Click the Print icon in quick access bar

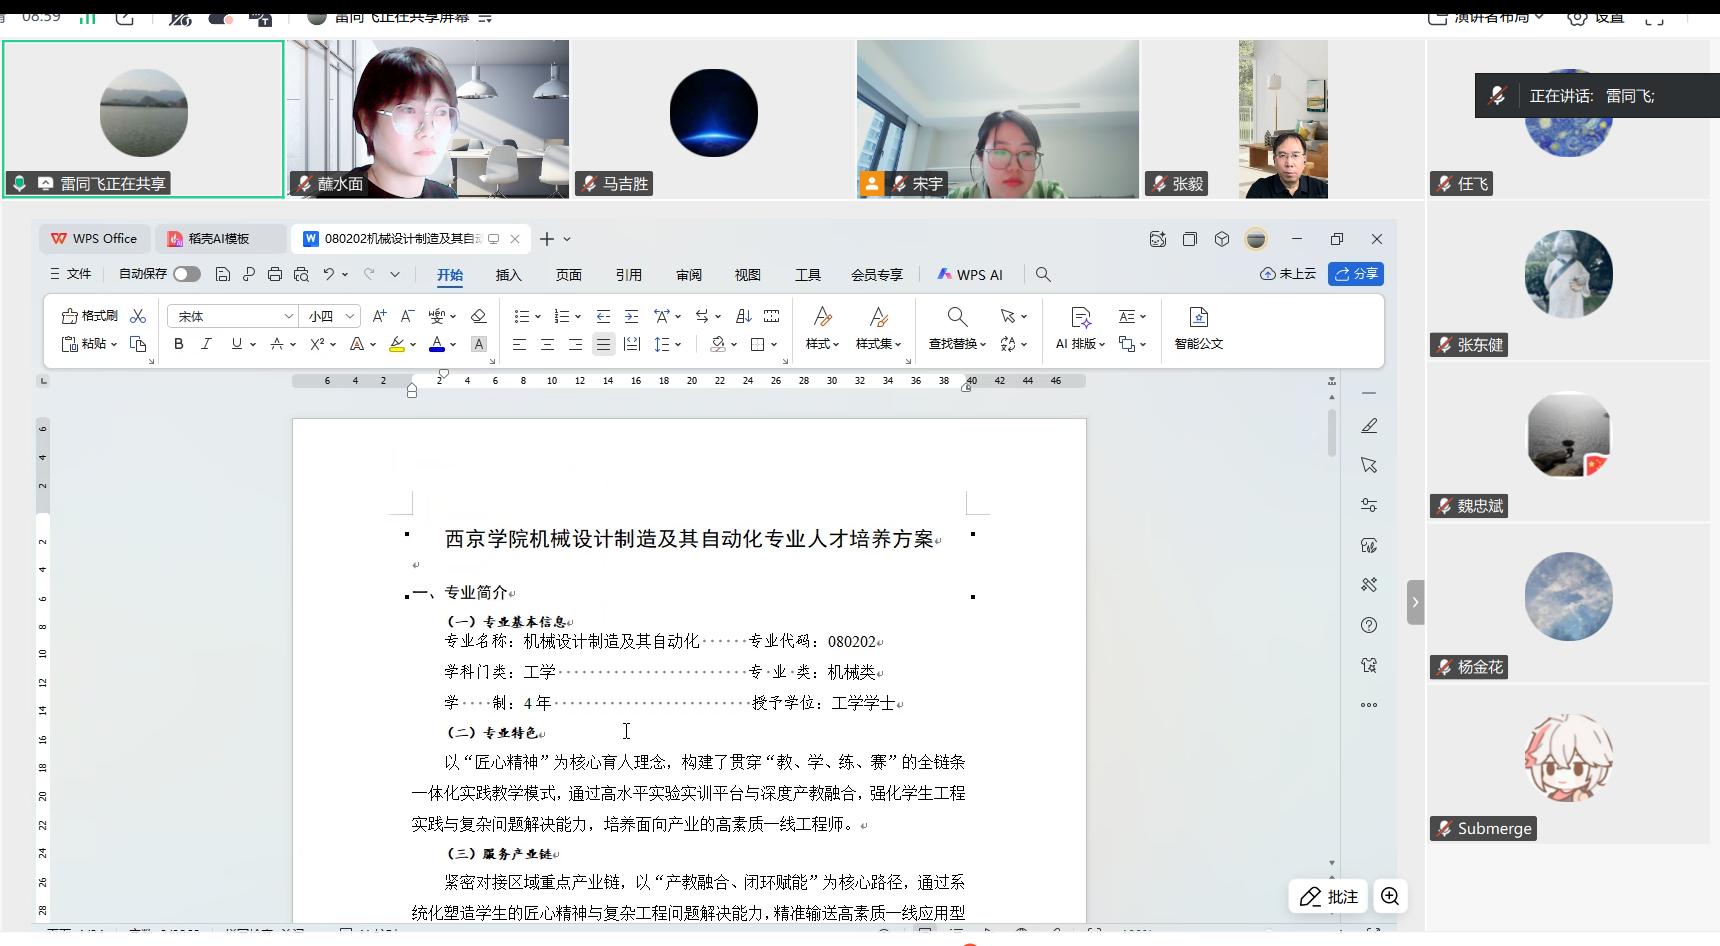tap(274, 274)
